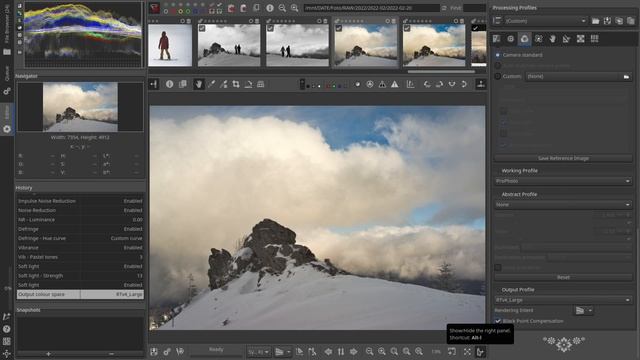Click the Save Reference Image button
The image size is (640, 360).
[x=563, y=158]
